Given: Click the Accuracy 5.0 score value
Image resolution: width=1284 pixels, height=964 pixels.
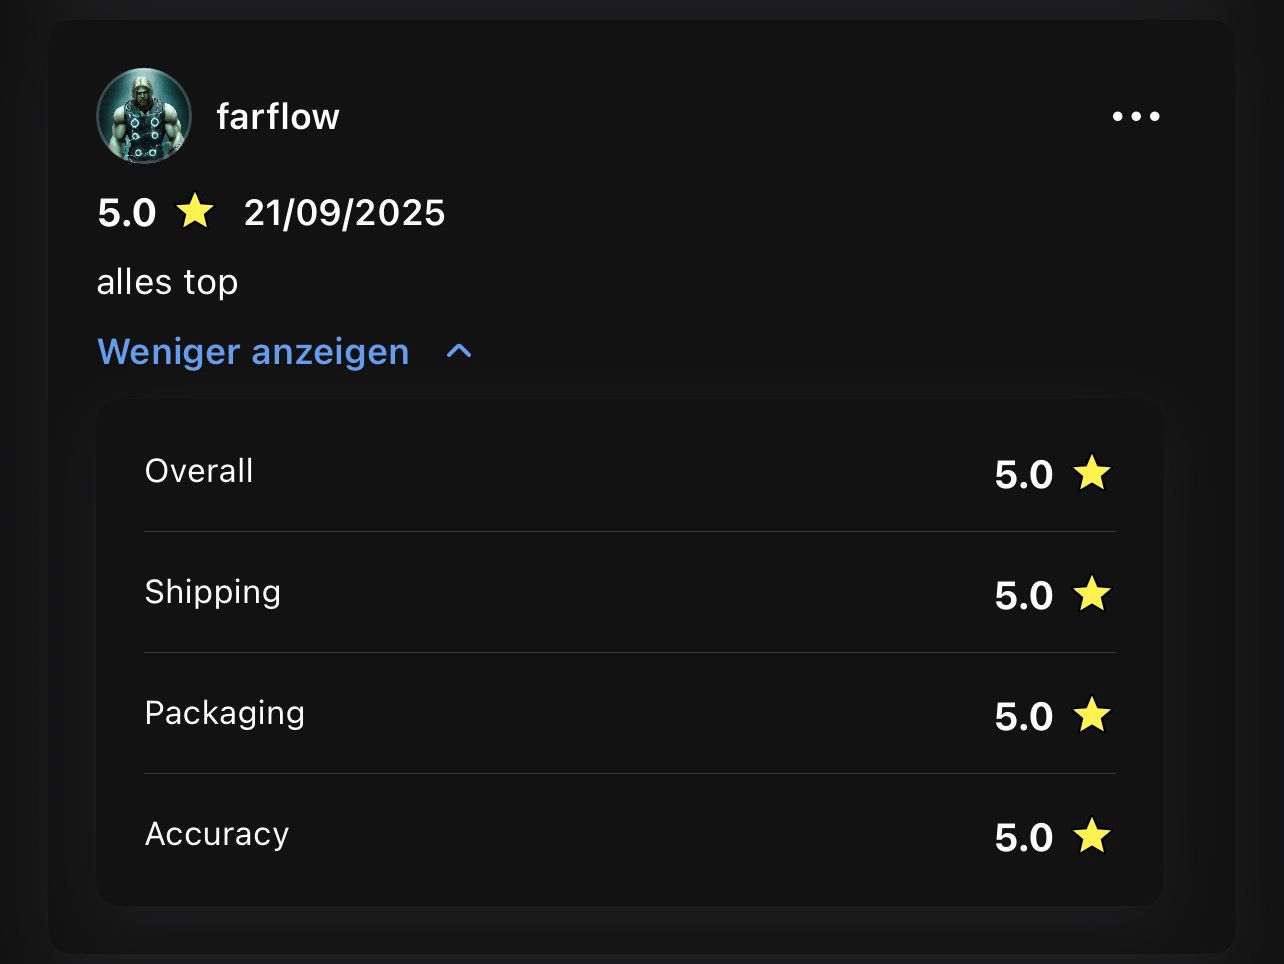Looking at the screenshot, I should point(1024,838).
